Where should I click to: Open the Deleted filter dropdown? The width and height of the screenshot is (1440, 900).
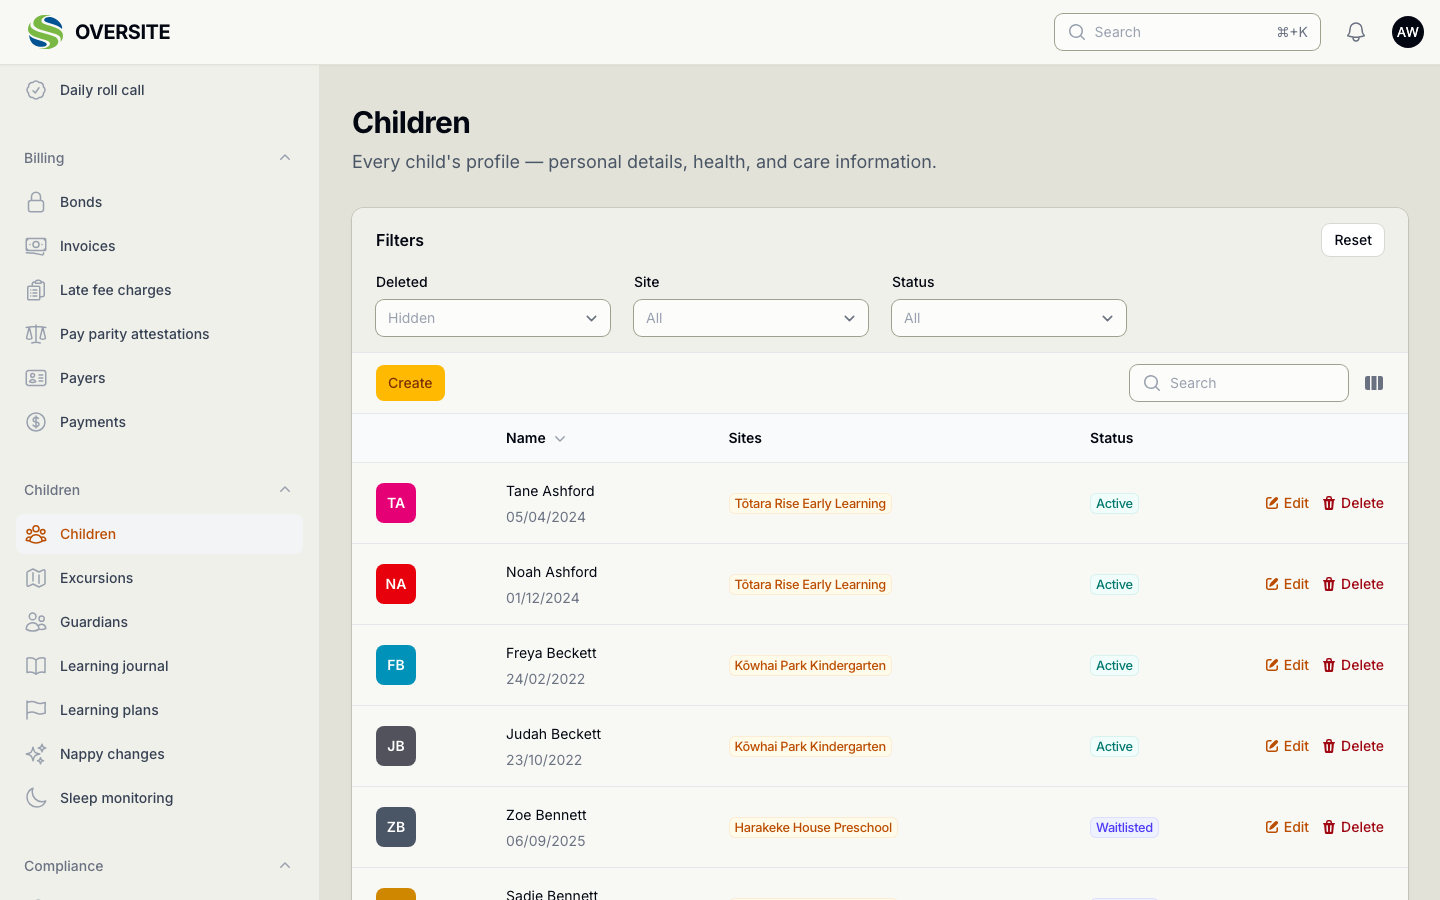click(493, 318)
